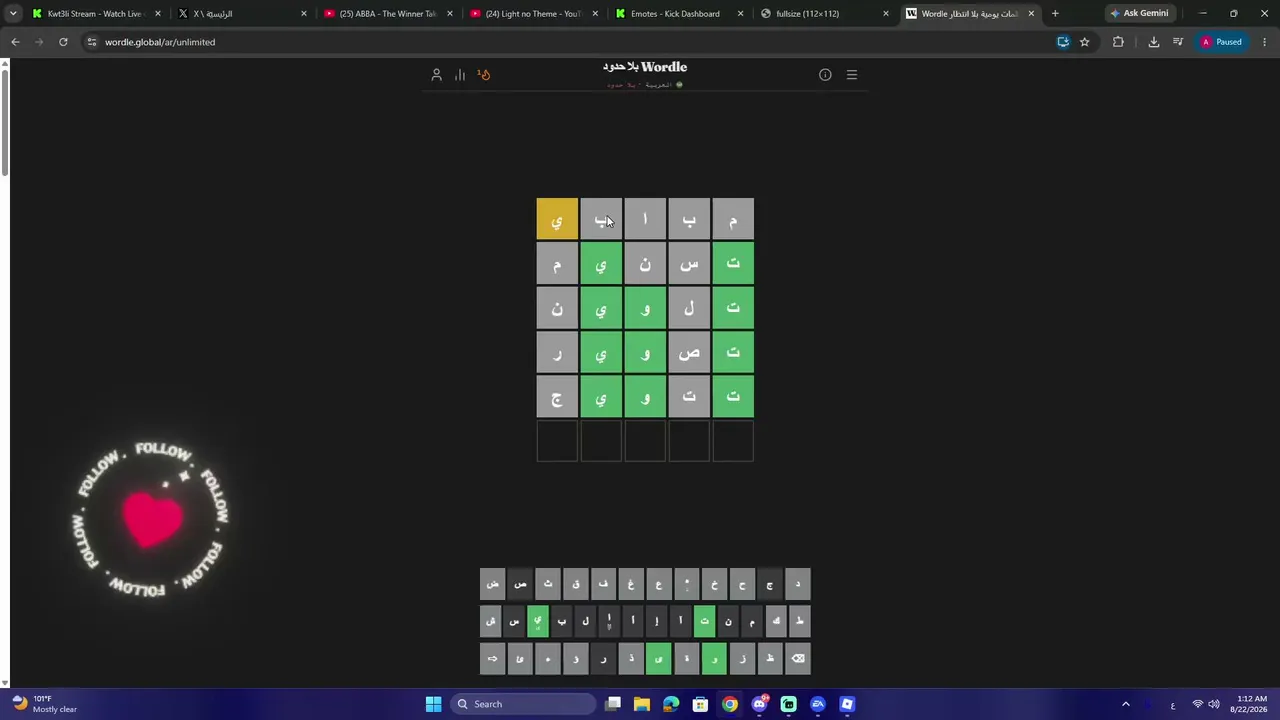
Task: Open the volume speaker tray icon
Action: (1213, 704)
